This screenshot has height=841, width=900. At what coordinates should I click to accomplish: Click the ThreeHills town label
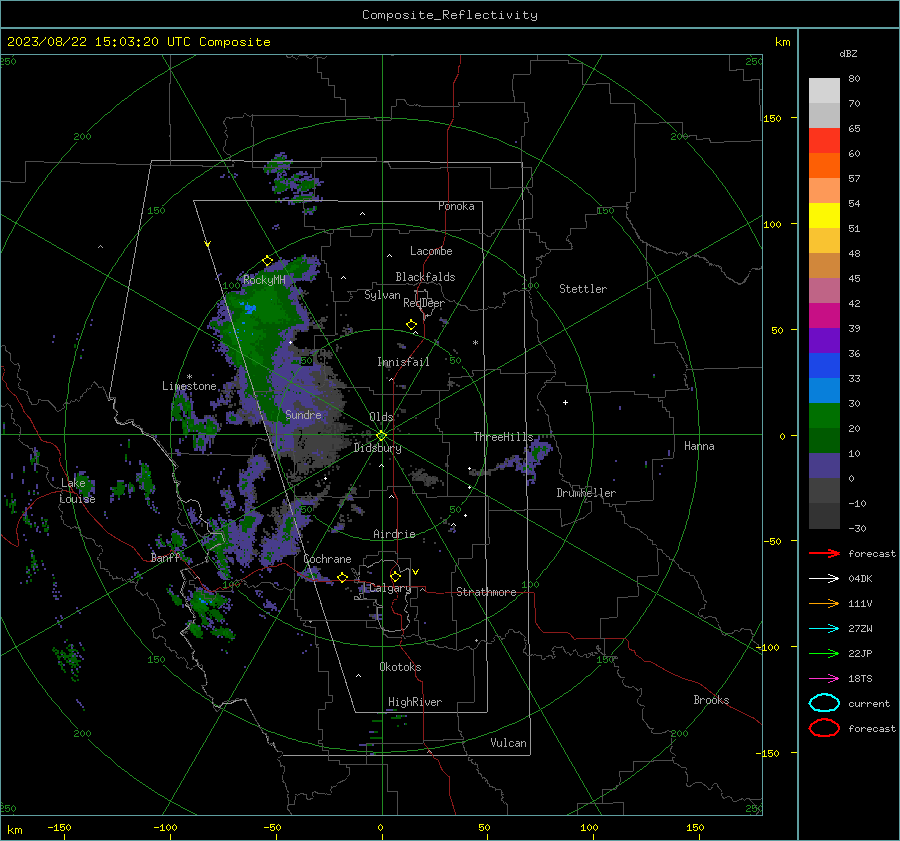click(x=503, y=437)
